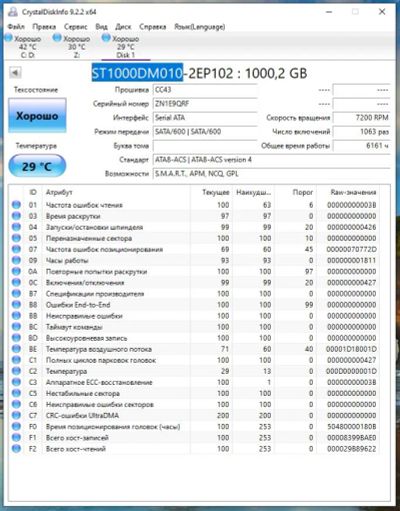
Task: Close the CrystalDiskInfo window
Action: [x=382, y=12]
